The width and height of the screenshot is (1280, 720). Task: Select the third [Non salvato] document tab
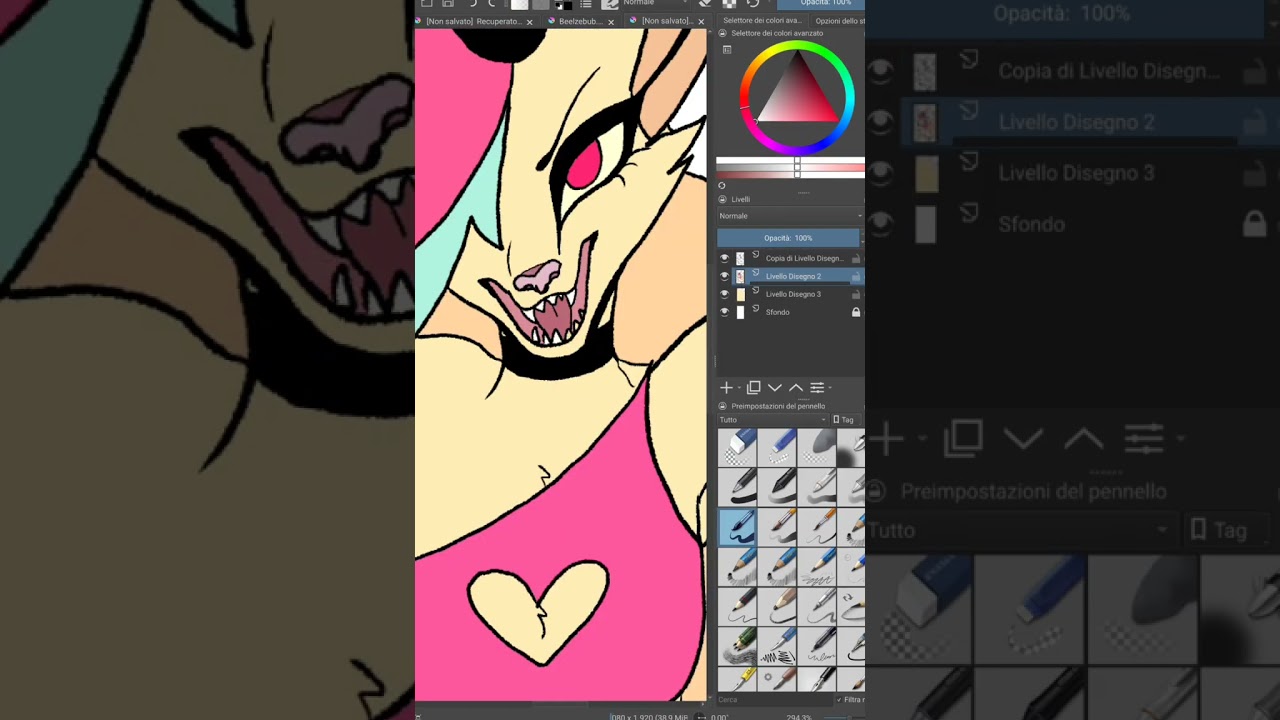[x=667, y=21]
